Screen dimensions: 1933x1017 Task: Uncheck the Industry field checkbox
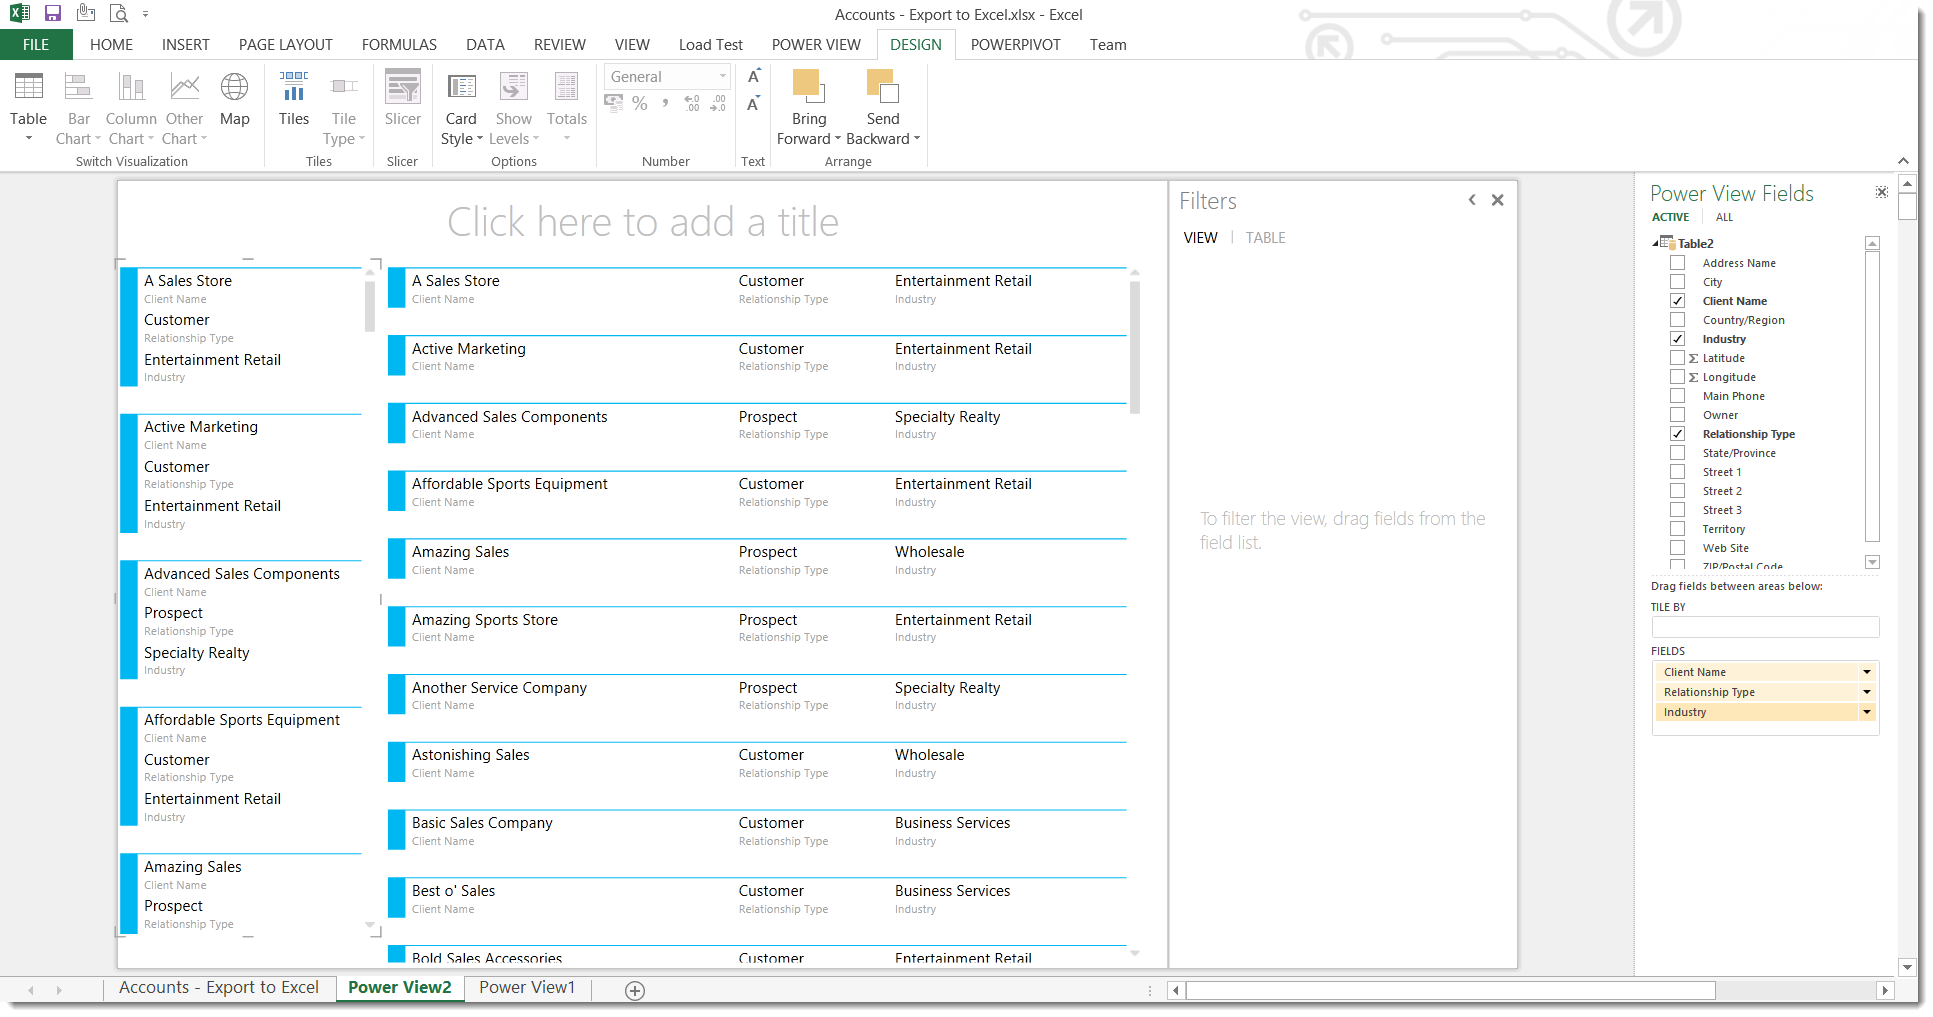pyautogui.click(x=1678, y=339)
